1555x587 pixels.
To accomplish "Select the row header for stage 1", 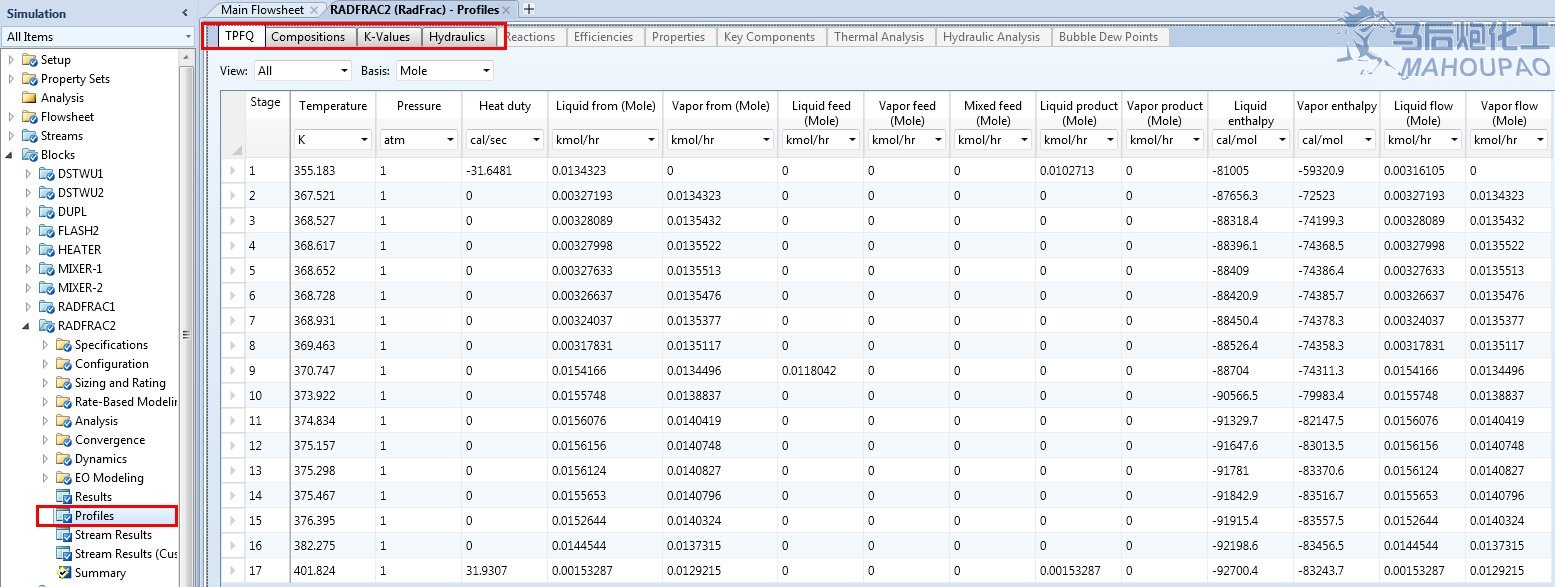I will [x=233, y=171].
